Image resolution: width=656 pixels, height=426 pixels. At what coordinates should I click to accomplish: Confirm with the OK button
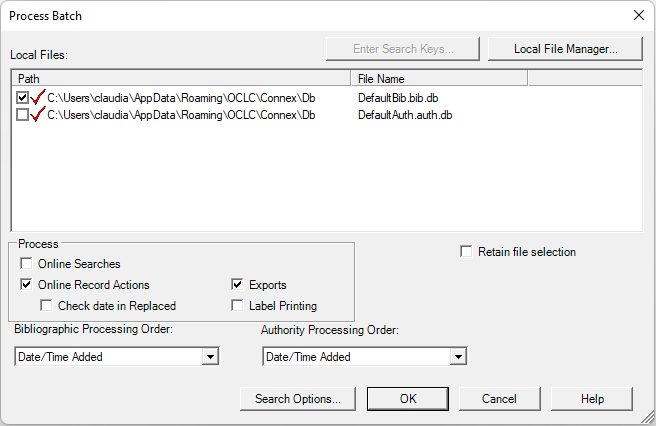(408, 399)
